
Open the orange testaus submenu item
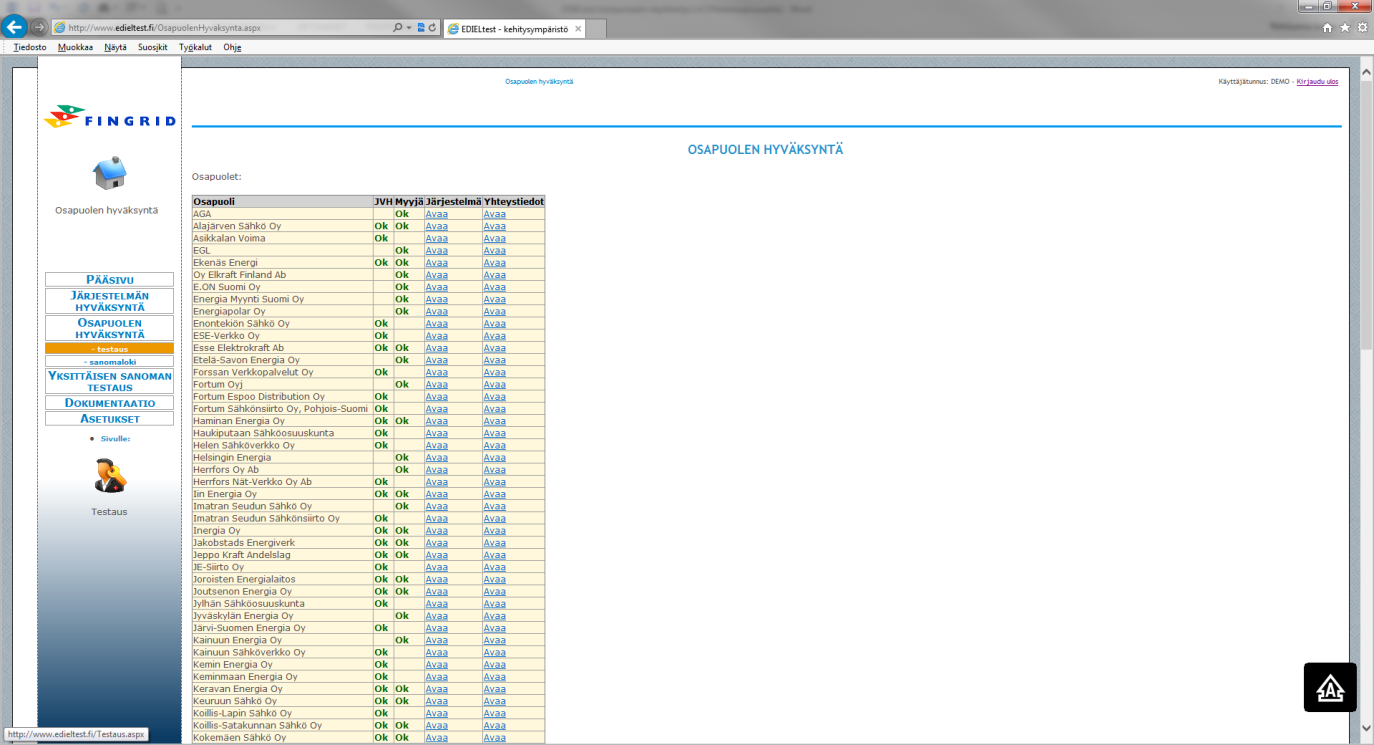[109, 349]
